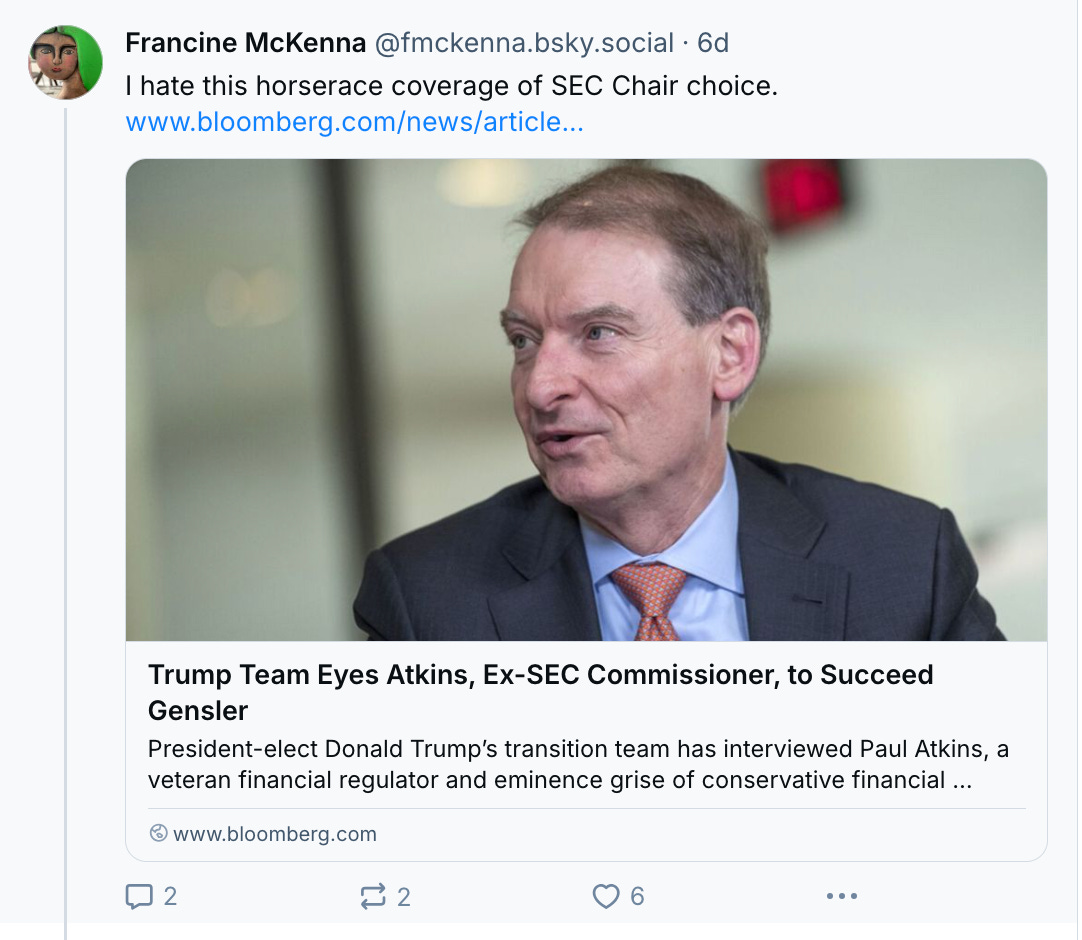
Task: Click the article description about Paul Atkins
Action: coord(560,764)
